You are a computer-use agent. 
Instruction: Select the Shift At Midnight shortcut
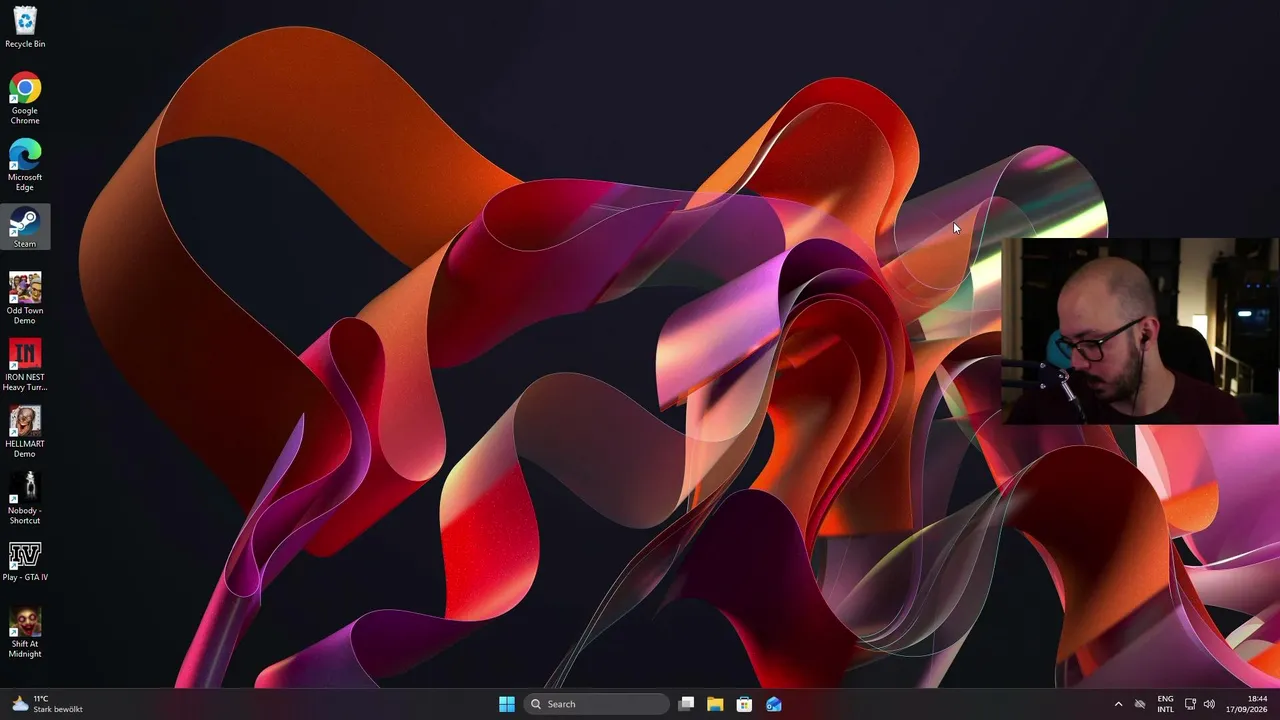coord(25,632)
